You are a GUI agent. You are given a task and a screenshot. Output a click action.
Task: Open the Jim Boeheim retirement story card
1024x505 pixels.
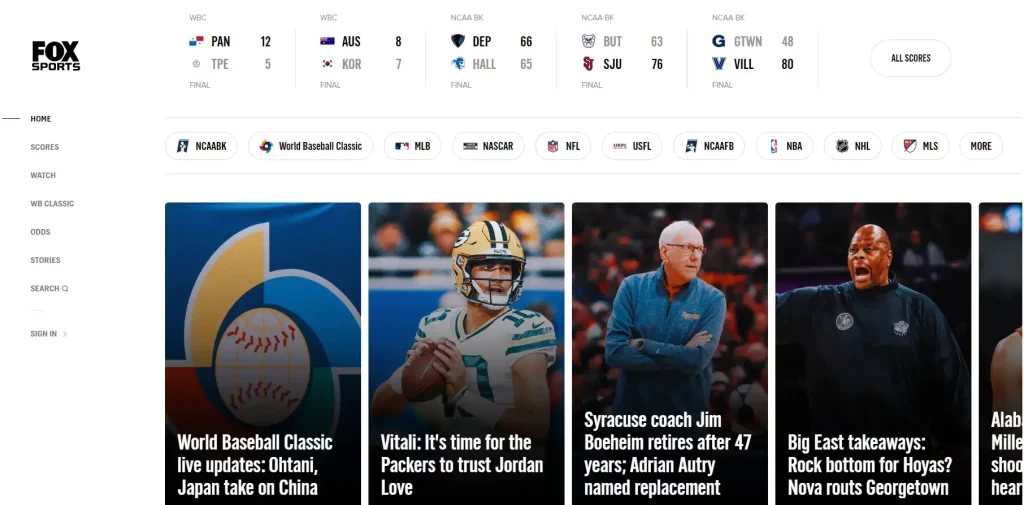669,353
